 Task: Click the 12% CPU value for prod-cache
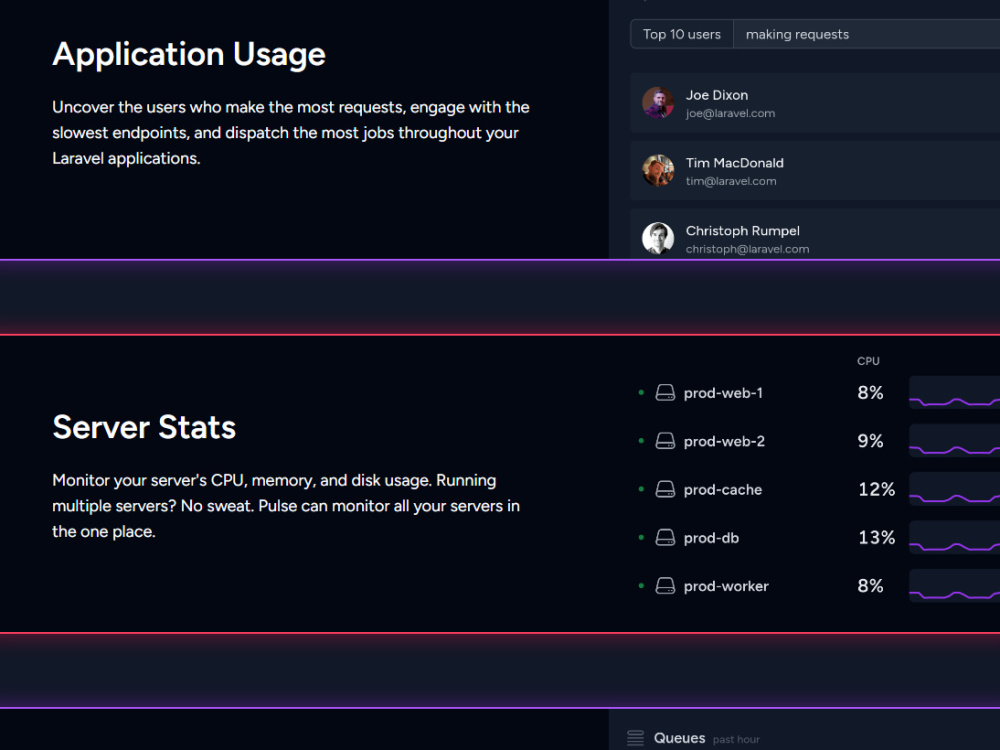click(877, 490)
